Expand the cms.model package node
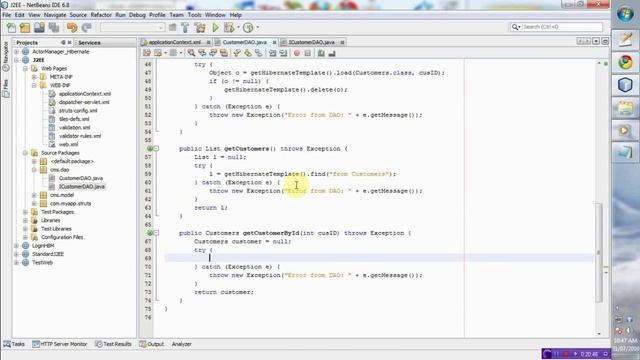 point(34,195)
